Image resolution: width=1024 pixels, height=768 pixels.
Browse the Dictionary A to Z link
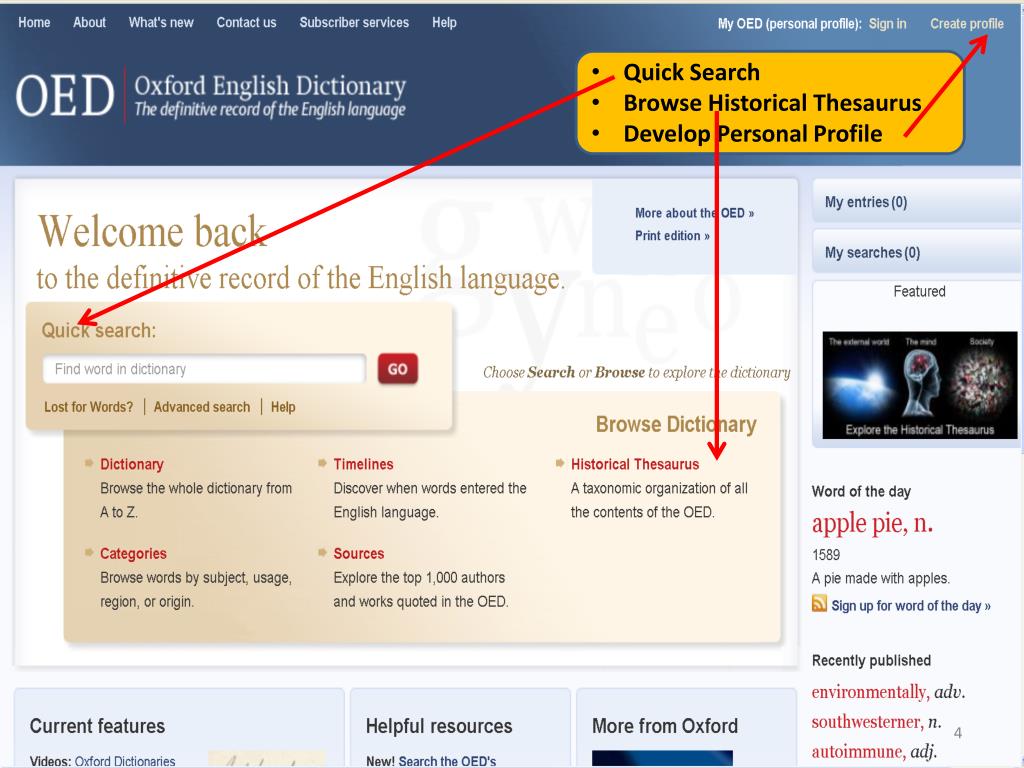[131, 464]
